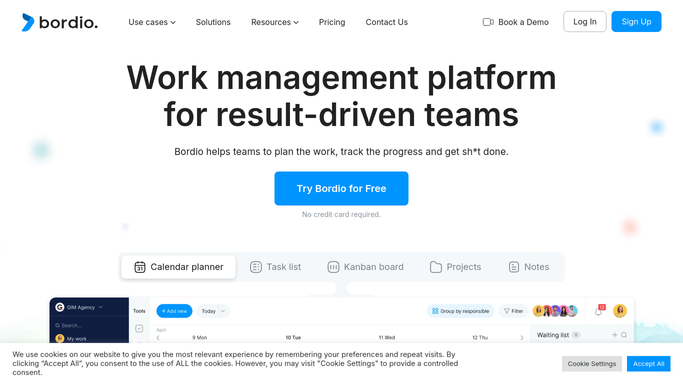Open Cookie Settings
The image size is (683, 384).
tap(592, 364)
